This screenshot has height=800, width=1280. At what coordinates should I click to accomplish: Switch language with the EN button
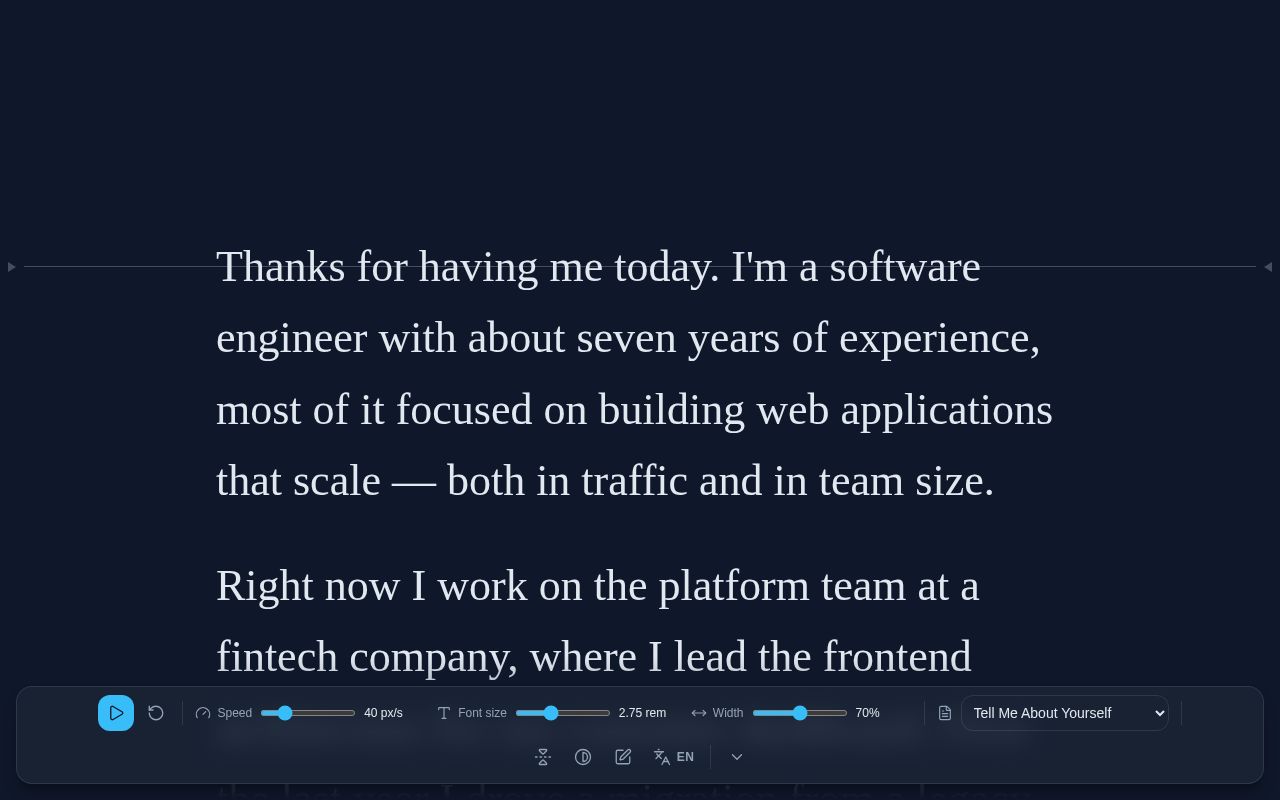(674, 757)
